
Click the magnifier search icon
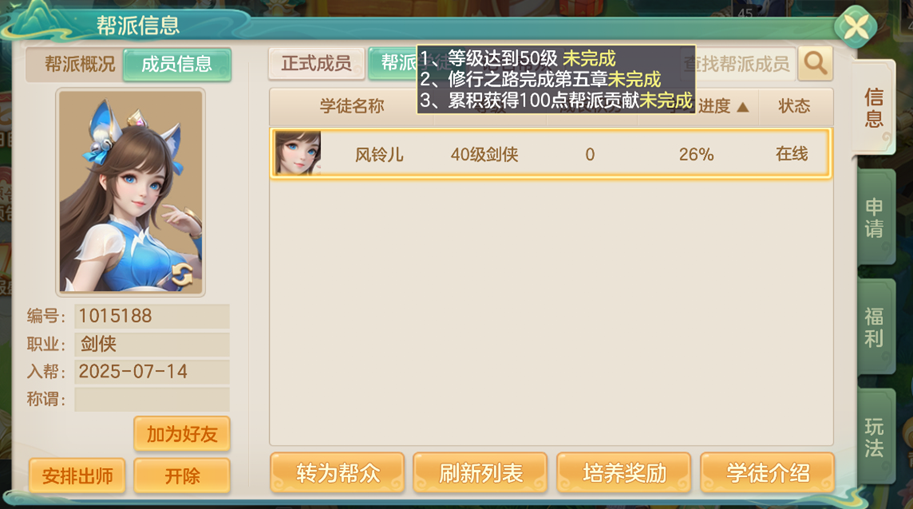(x=815, y=63)
